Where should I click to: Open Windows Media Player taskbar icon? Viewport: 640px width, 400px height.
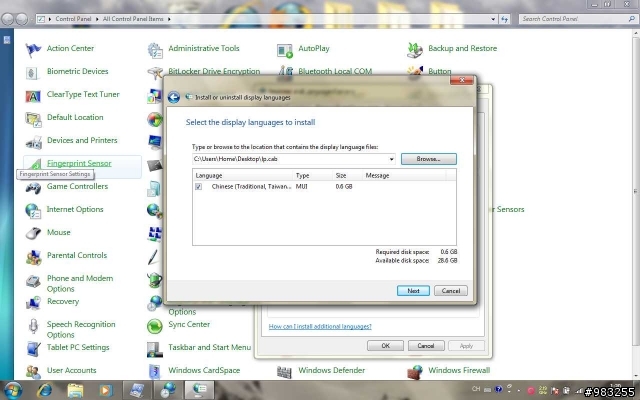click(106, 391)
